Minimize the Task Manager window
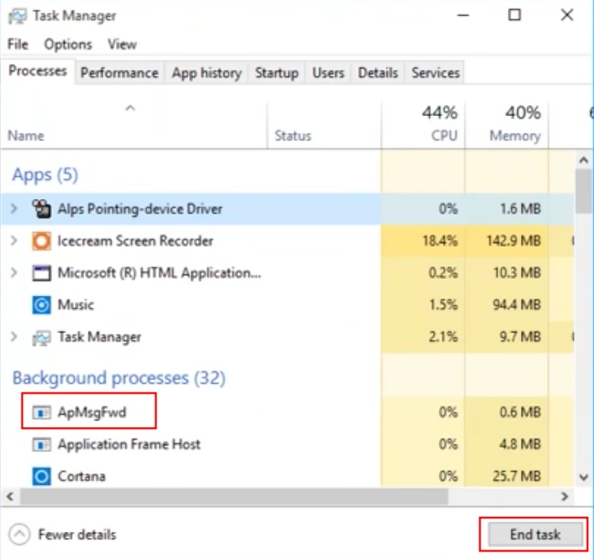 point(463,15)
